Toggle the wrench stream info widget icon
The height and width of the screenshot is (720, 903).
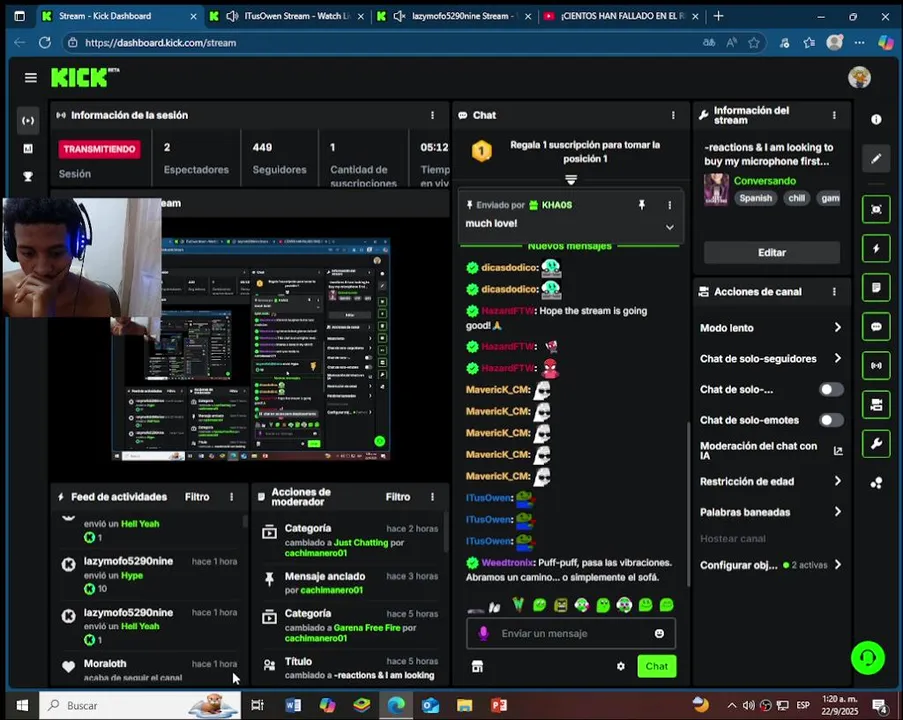(x=876, y=444)
